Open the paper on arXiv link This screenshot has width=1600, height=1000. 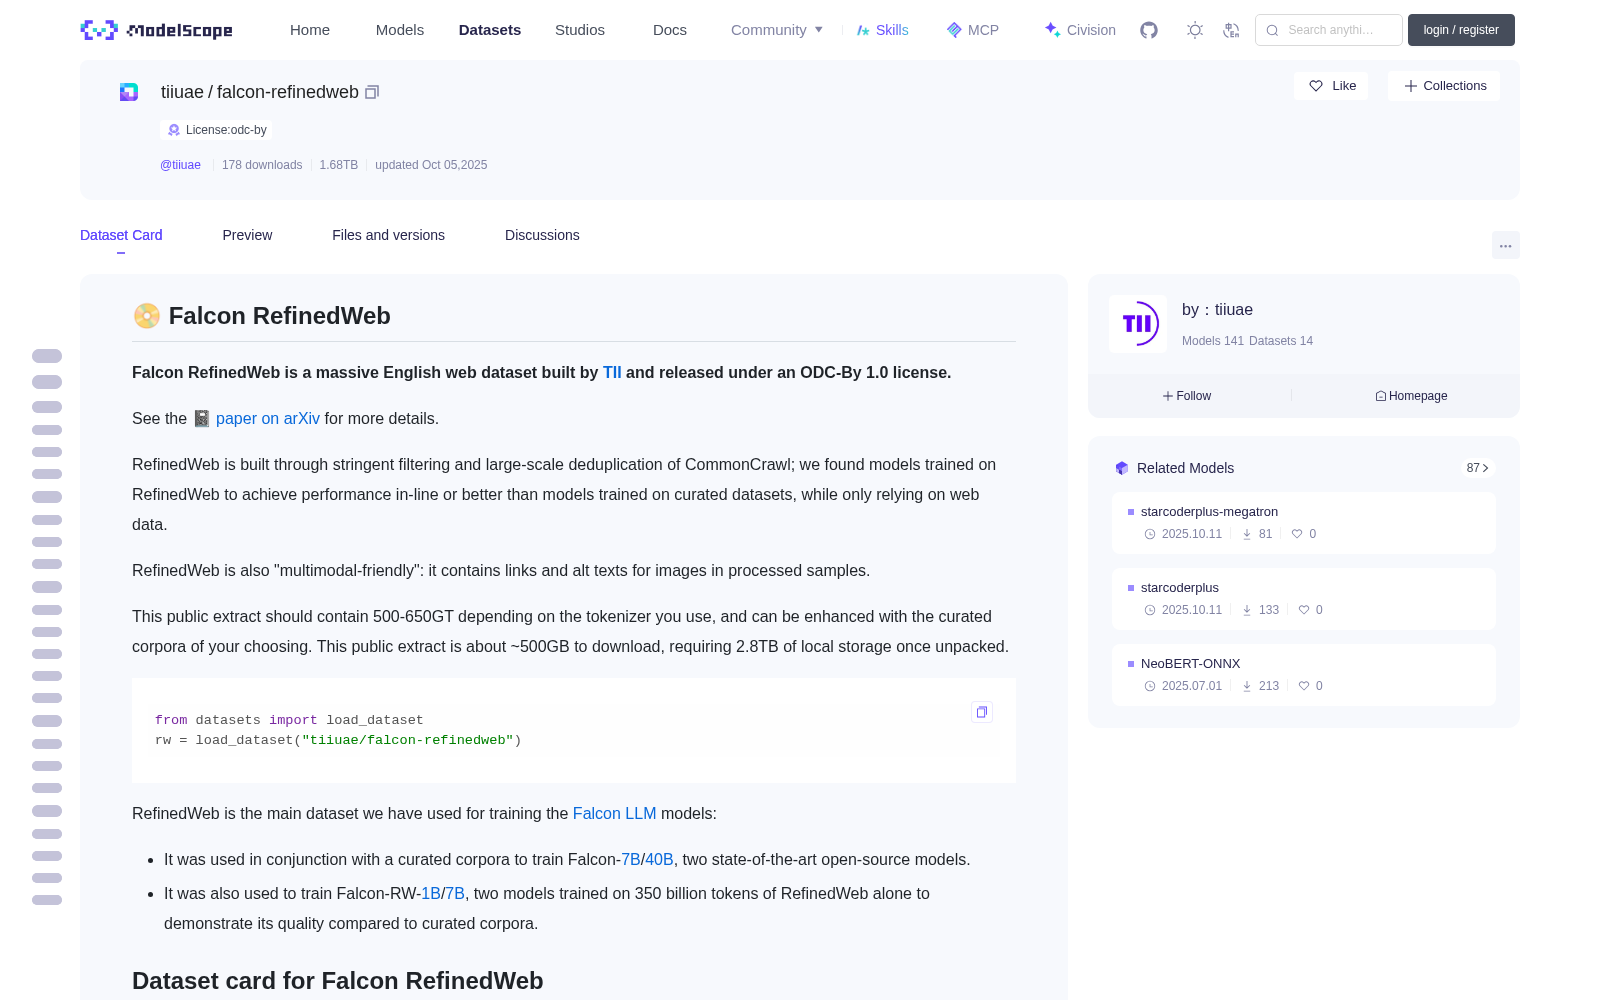point(268,418)
